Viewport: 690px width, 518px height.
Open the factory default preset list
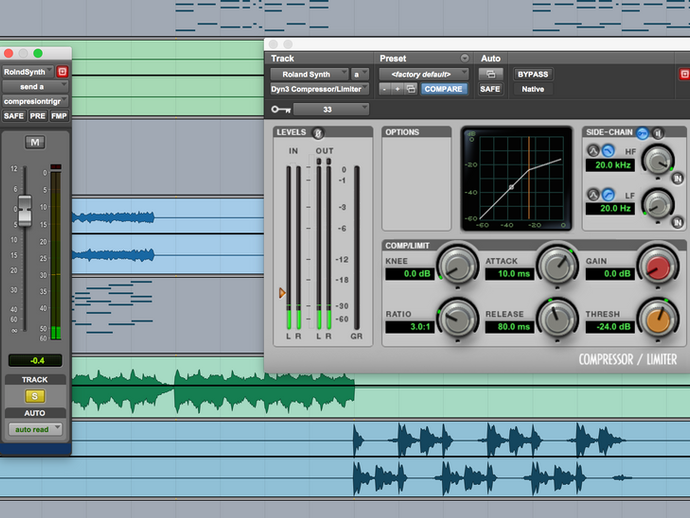(423, 74)
